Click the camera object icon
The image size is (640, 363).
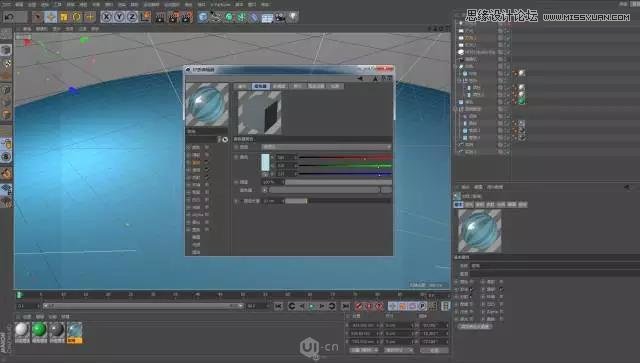tap(280, 17)
